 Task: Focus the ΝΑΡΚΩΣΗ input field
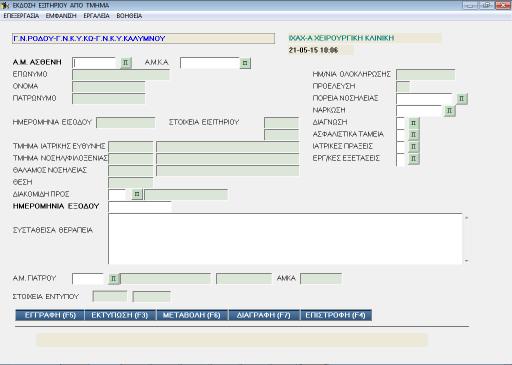420,110
